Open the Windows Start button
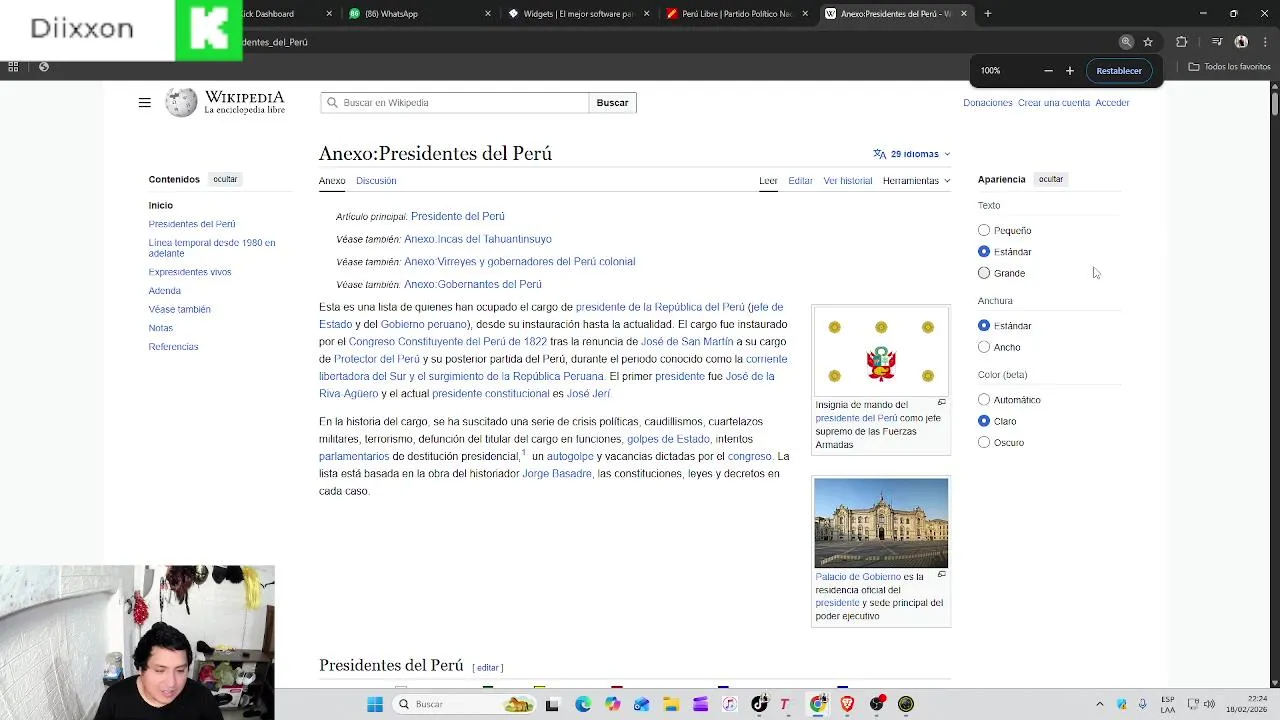 [x=375, y=704]
